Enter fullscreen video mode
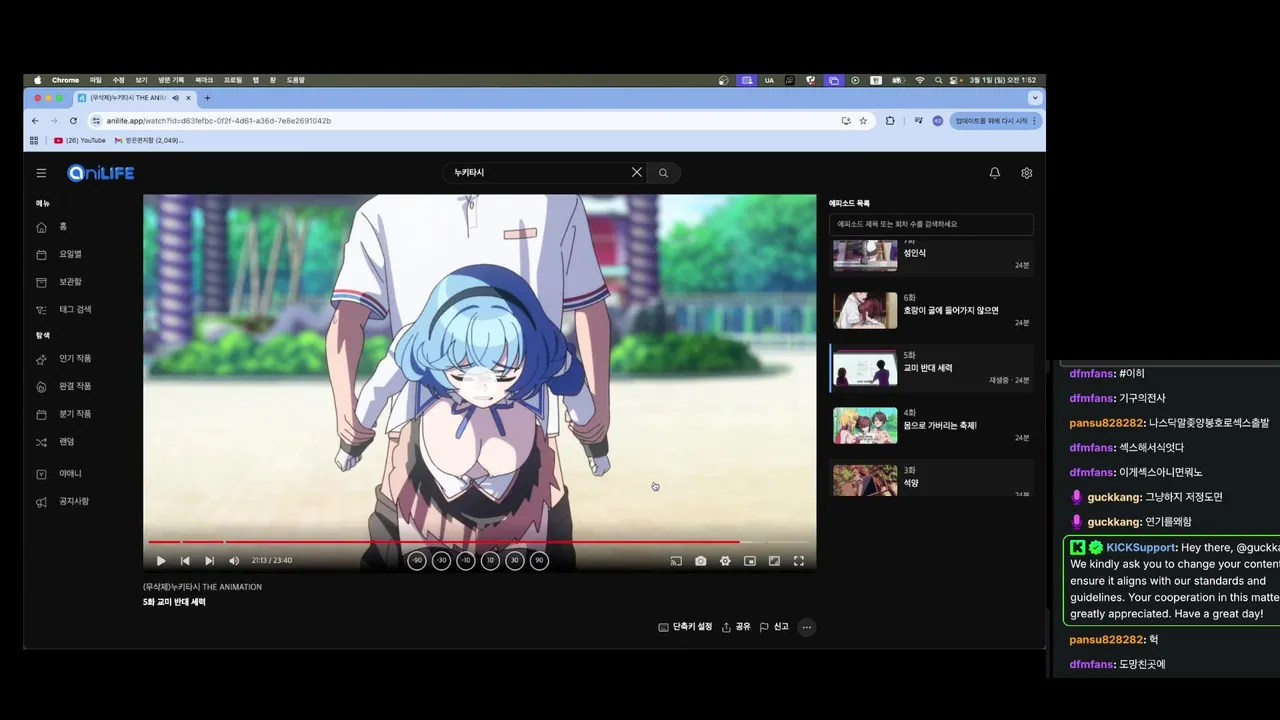 click(x=799, y=561)
